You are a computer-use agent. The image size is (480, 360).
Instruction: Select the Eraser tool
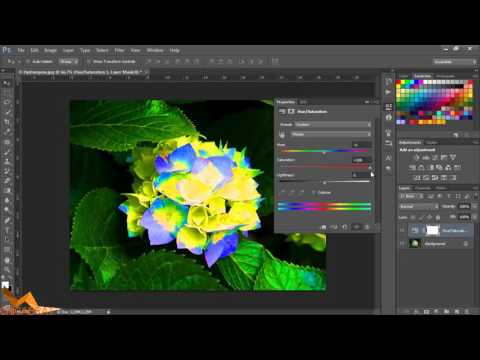7,181
